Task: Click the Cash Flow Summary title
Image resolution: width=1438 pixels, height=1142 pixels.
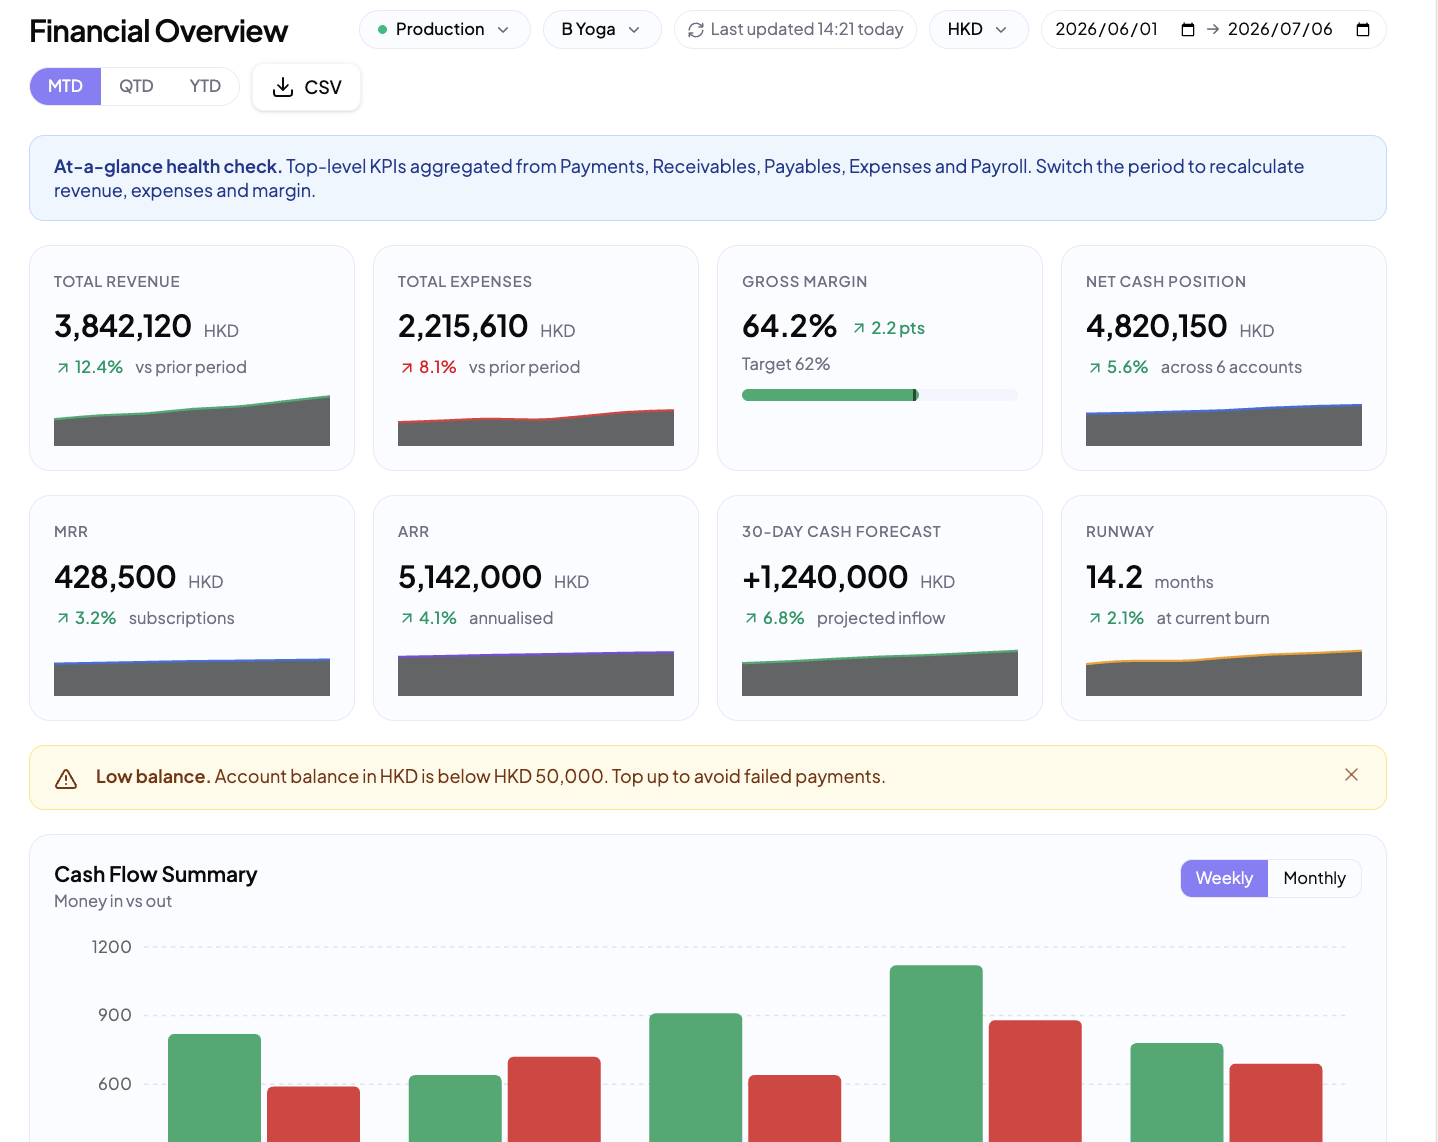Action: pos(156,875)
